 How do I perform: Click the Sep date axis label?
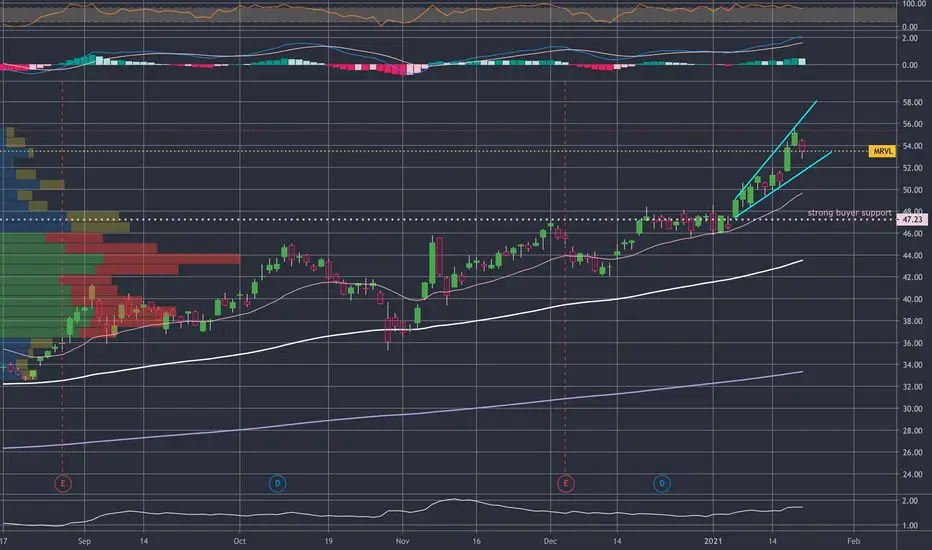click(84, 541)
